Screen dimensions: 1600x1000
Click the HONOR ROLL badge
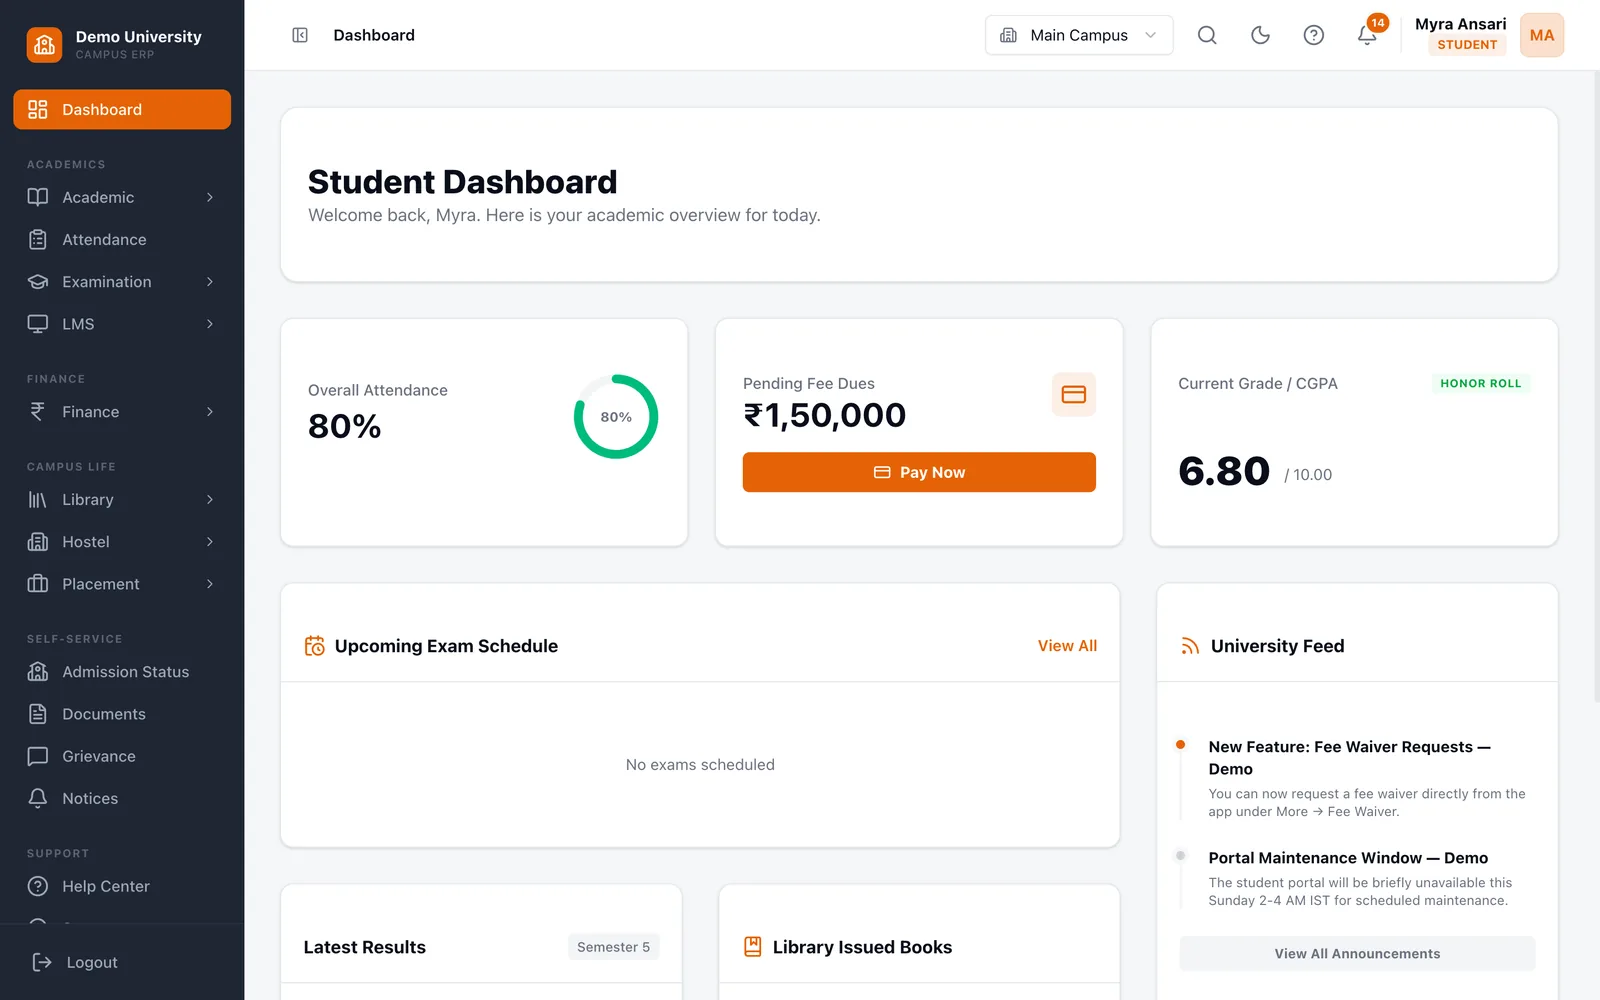click(1480, 383)
